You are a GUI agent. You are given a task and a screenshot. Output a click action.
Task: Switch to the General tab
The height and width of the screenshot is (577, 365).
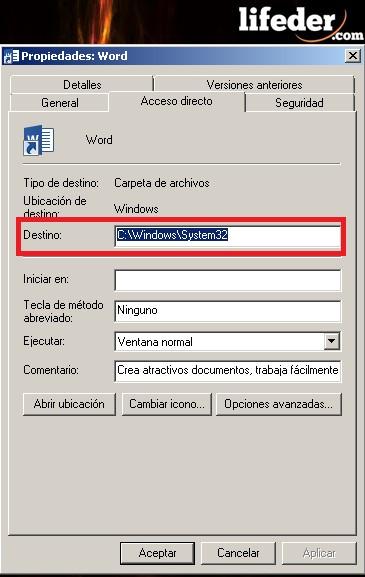pos(60,102)
